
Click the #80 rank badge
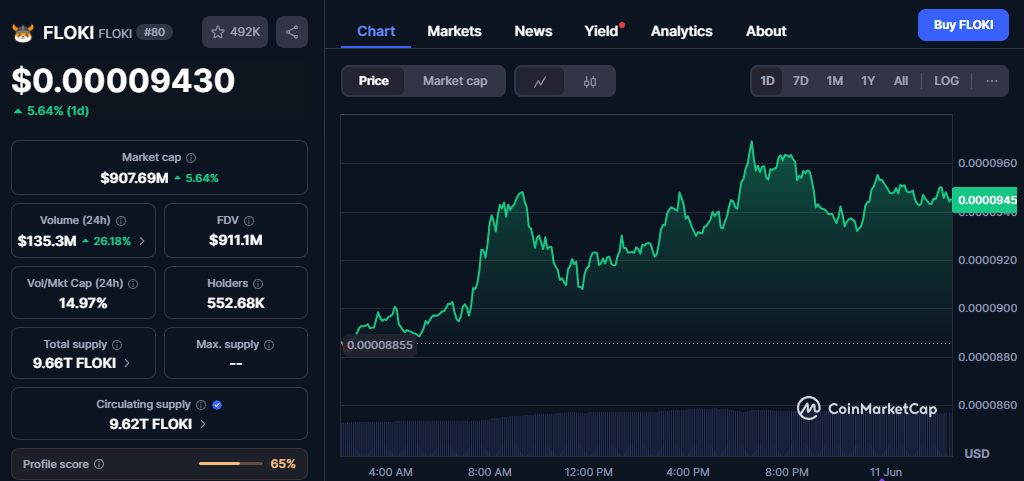(x=154, y=32)
